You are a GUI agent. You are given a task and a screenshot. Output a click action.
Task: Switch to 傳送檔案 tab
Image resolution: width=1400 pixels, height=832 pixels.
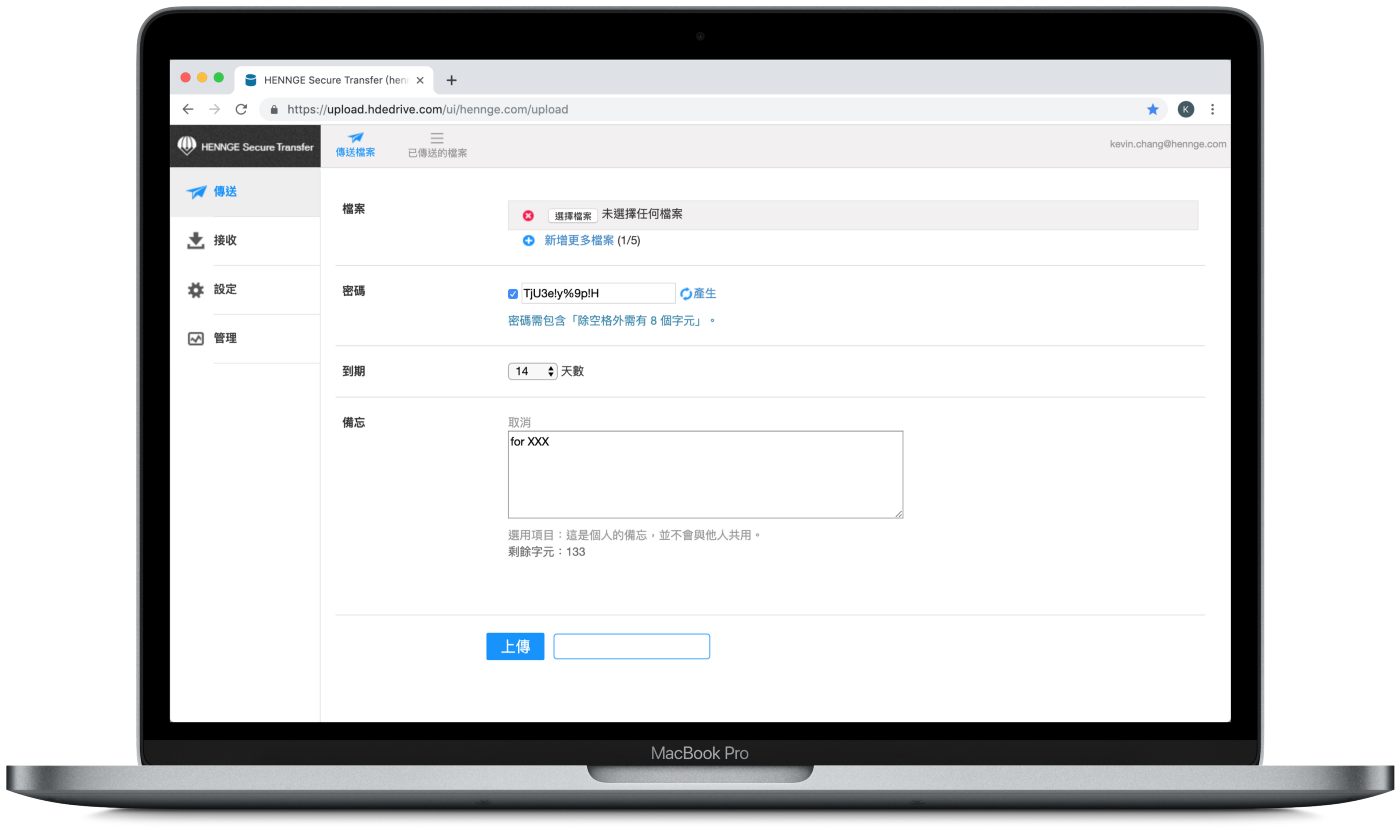355,145
